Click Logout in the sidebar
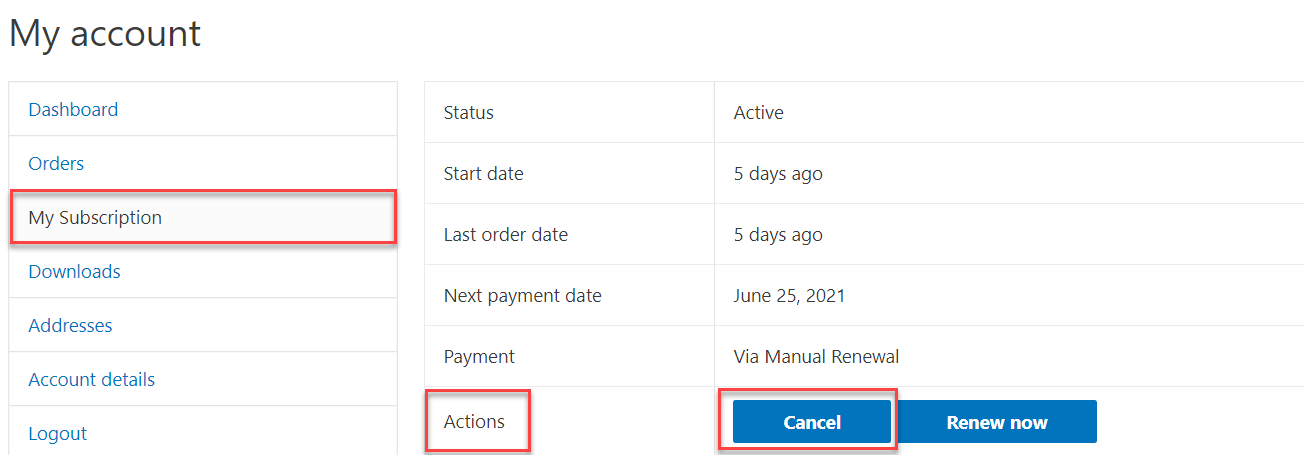 pyautogui.click(x=57, y=434)
